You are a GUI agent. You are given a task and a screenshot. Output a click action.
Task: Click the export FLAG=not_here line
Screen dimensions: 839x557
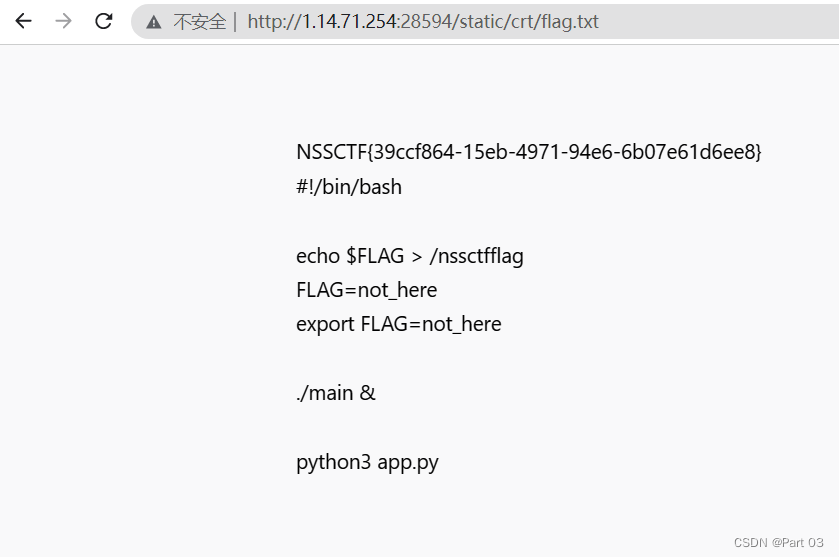399,324
